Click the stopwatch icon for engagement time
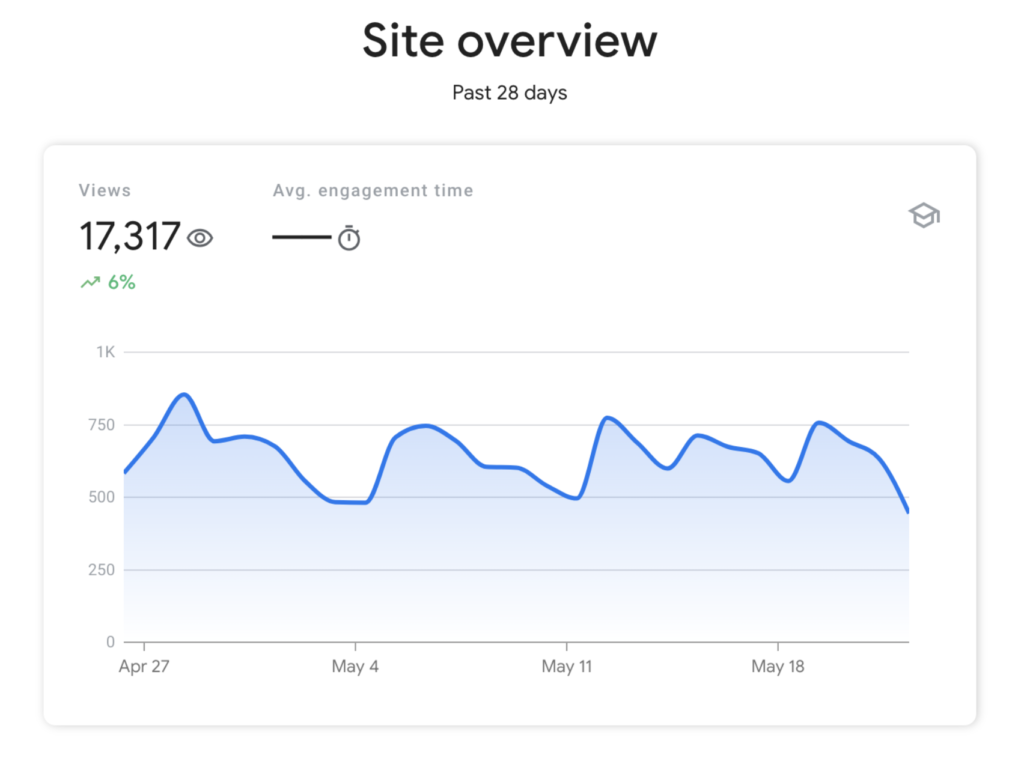 (348, 238)
